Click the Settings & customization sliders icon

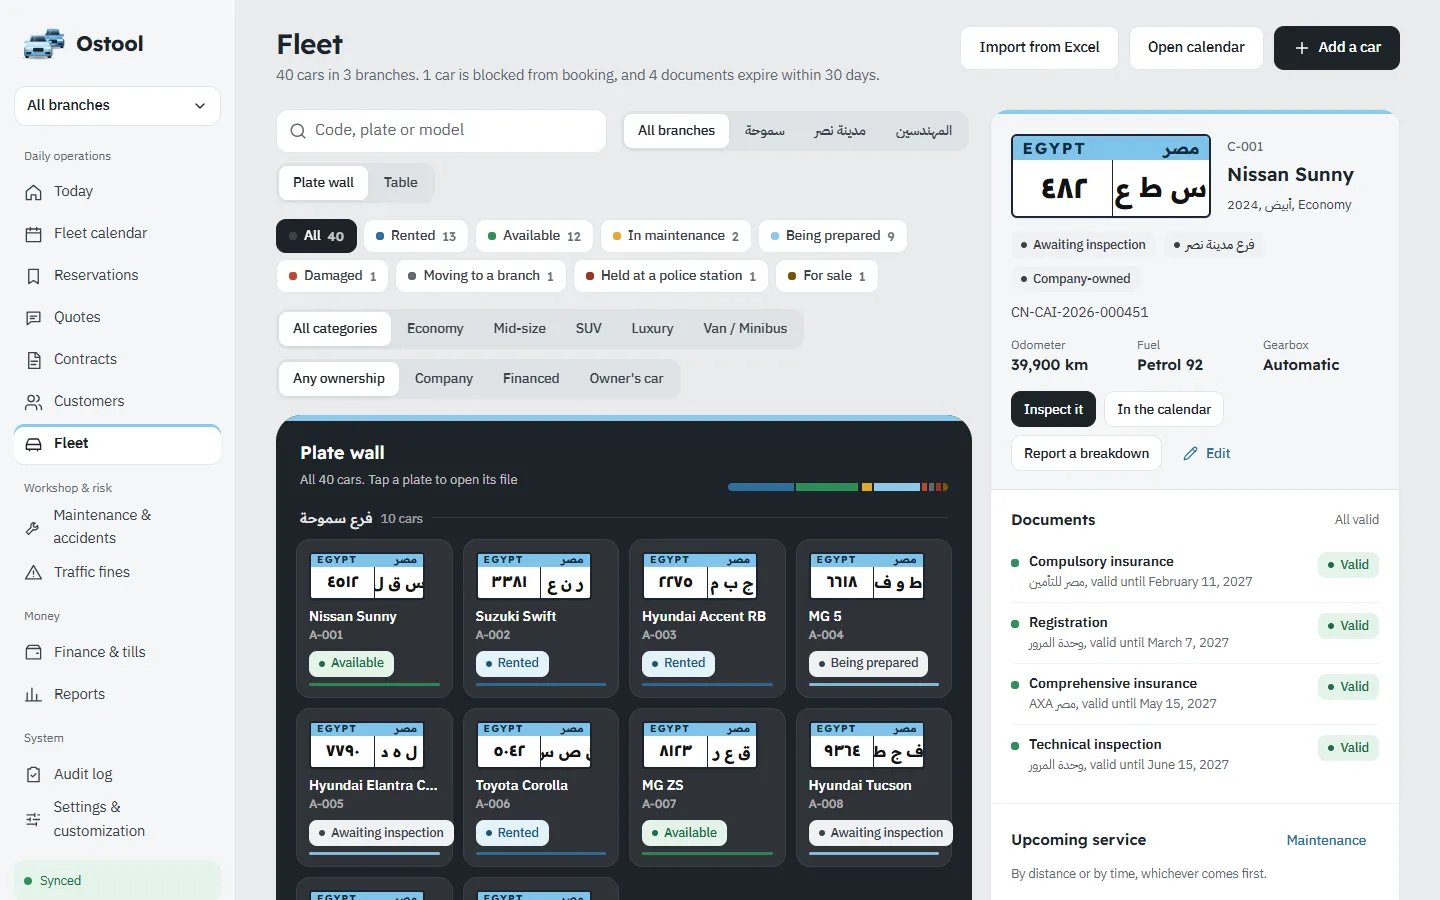pyautogui.click(x=33, y=820)
